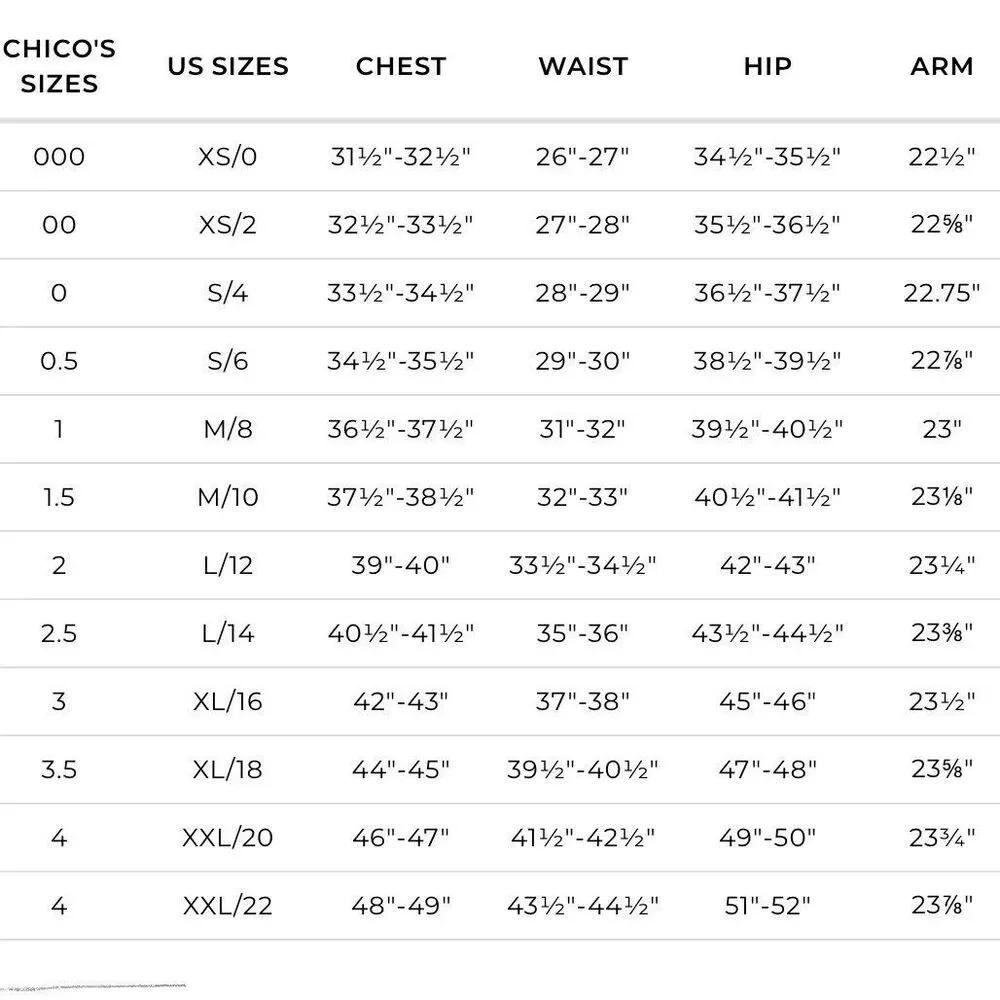Image resolution: width=1000 pixels, height=1000 pixels.
Task: Click the XS/2 US size cell
Action: 228,225
